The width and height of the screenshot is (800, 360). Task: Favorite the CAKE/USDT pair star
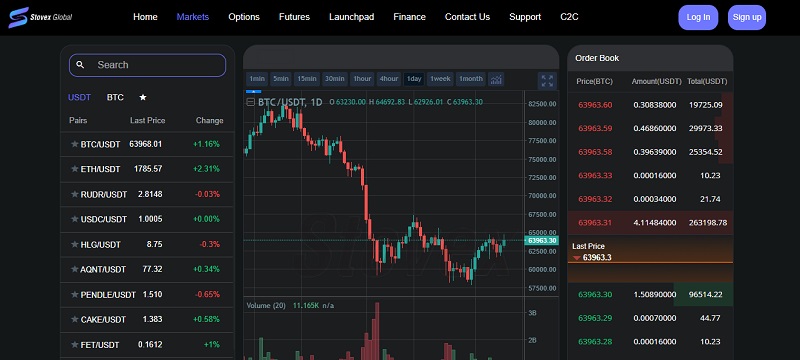[74, 320]
